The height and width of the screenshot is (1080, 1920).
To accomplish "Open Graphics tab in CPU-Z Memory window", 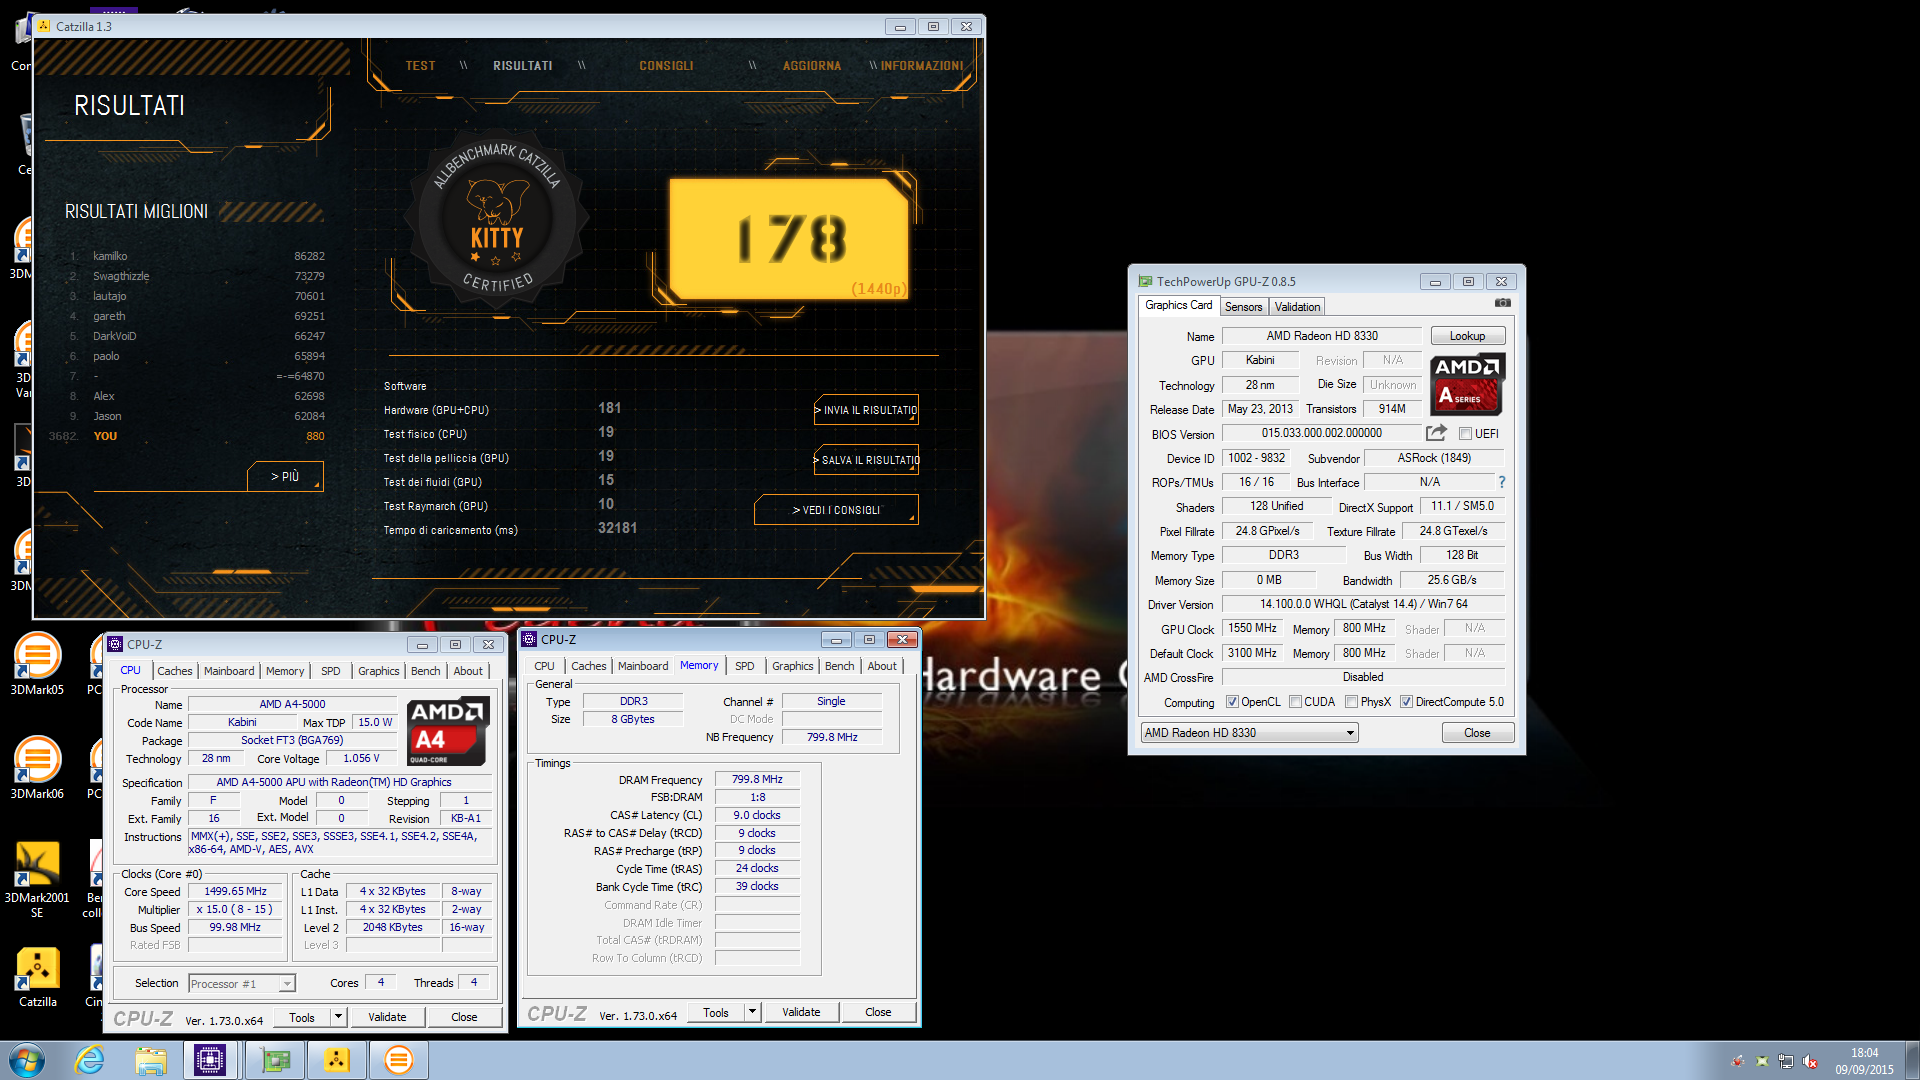I will 792,666.
